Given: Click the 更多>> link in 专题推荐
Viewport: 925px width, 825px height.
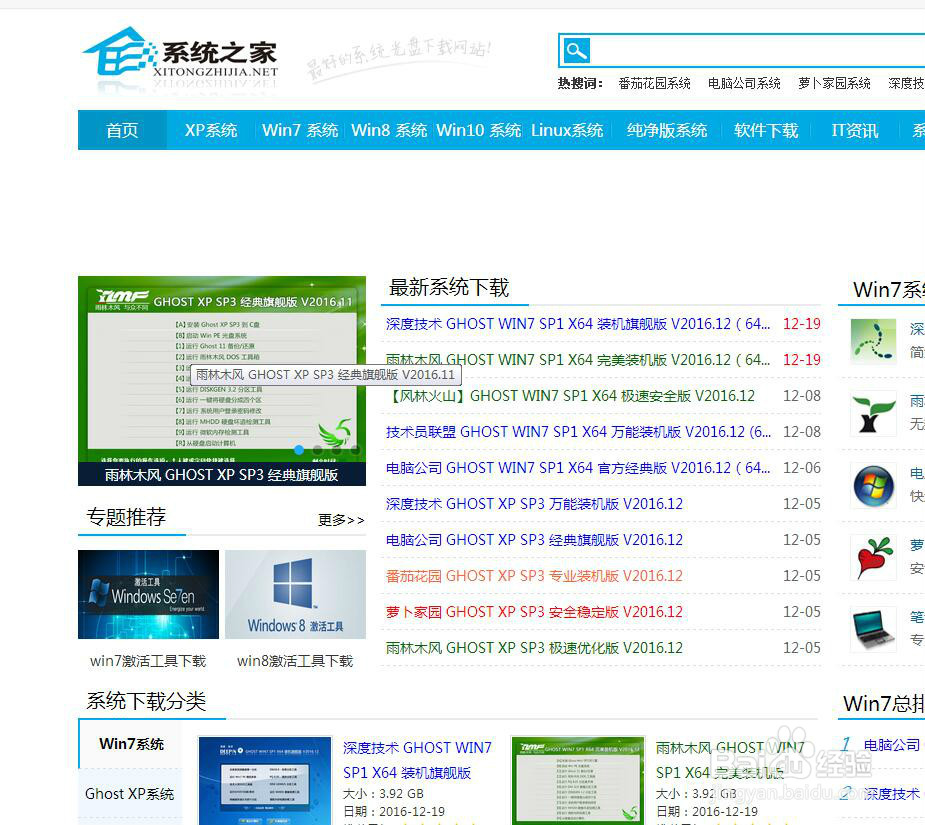Looking at the screenshot, I should (x=340, y=520).
